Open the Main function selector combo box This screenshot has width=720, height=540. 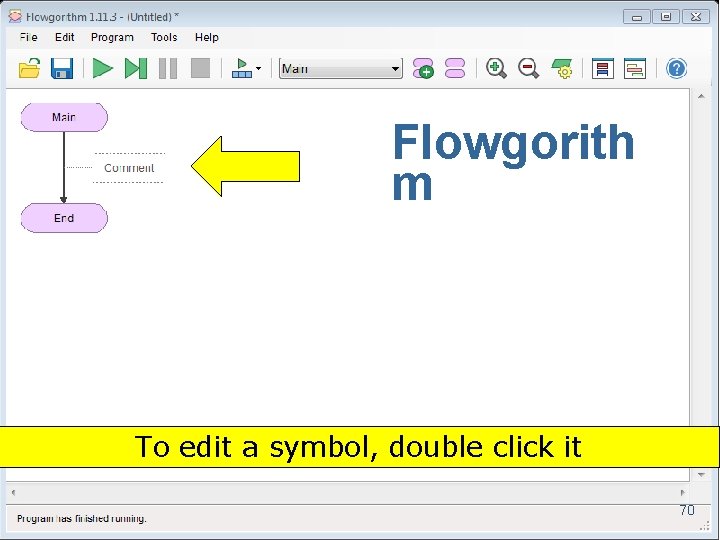point(341,68)
